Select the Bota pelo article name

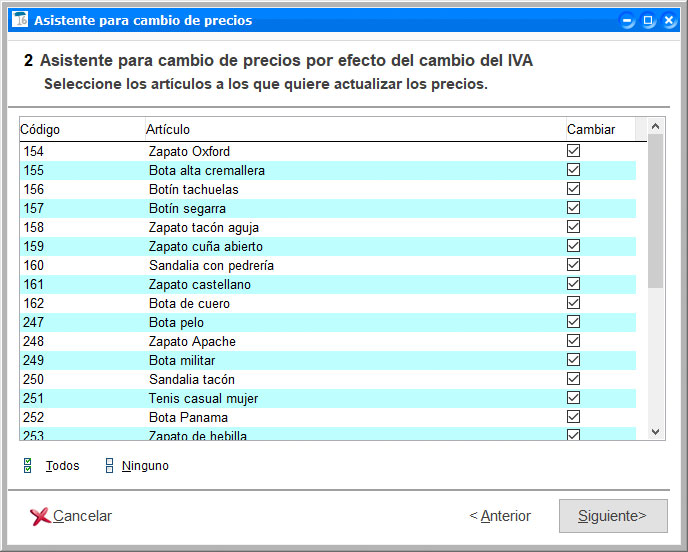(x=176, y=323)
